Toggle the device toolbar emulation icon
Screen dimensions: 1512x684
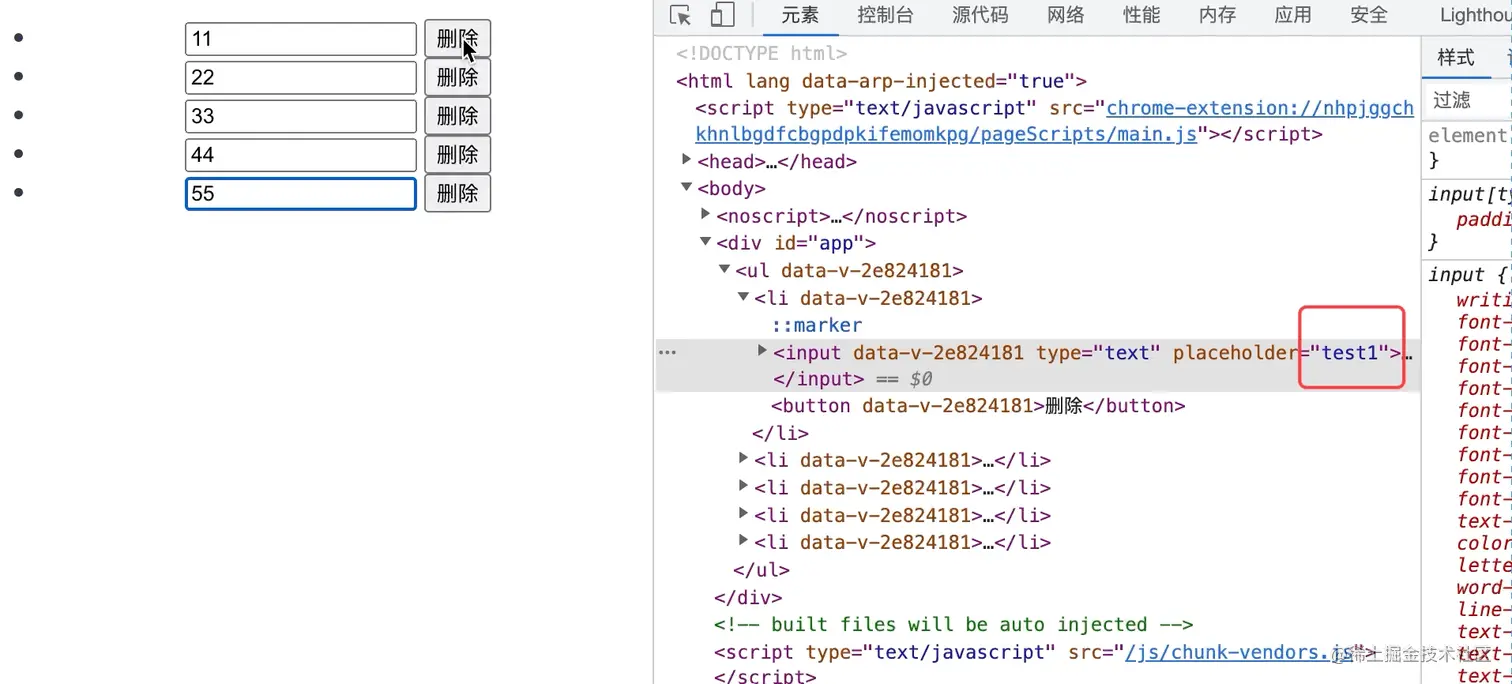click(x=722, y=15)
